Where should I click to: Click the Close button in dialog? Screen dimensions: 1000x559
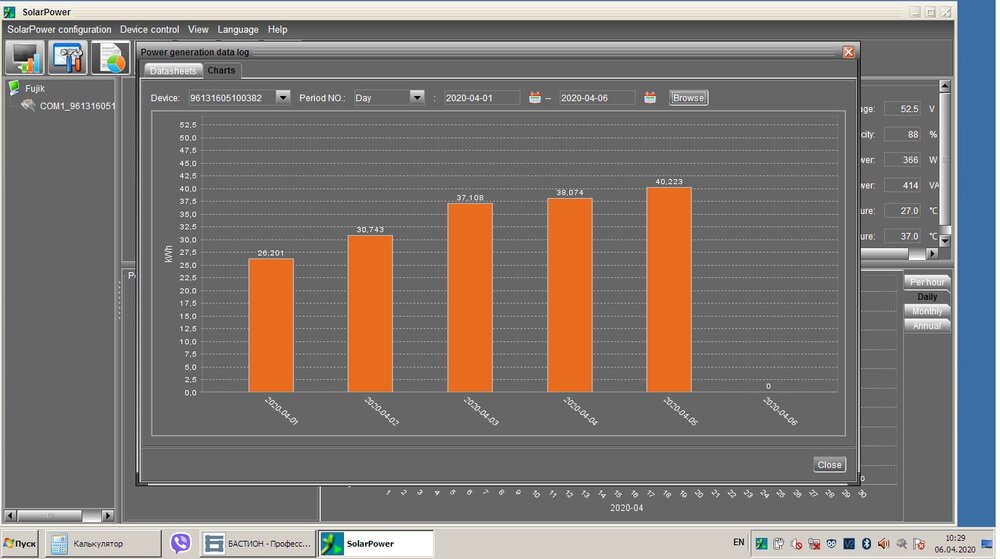pyautogui.click(x=829, y=465)
